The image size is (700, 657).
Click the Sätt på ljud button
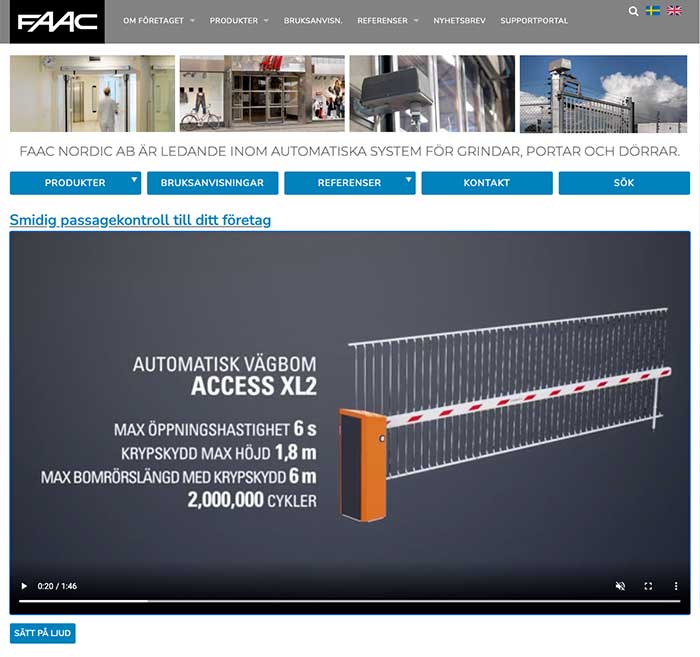[x=42, y=633]
